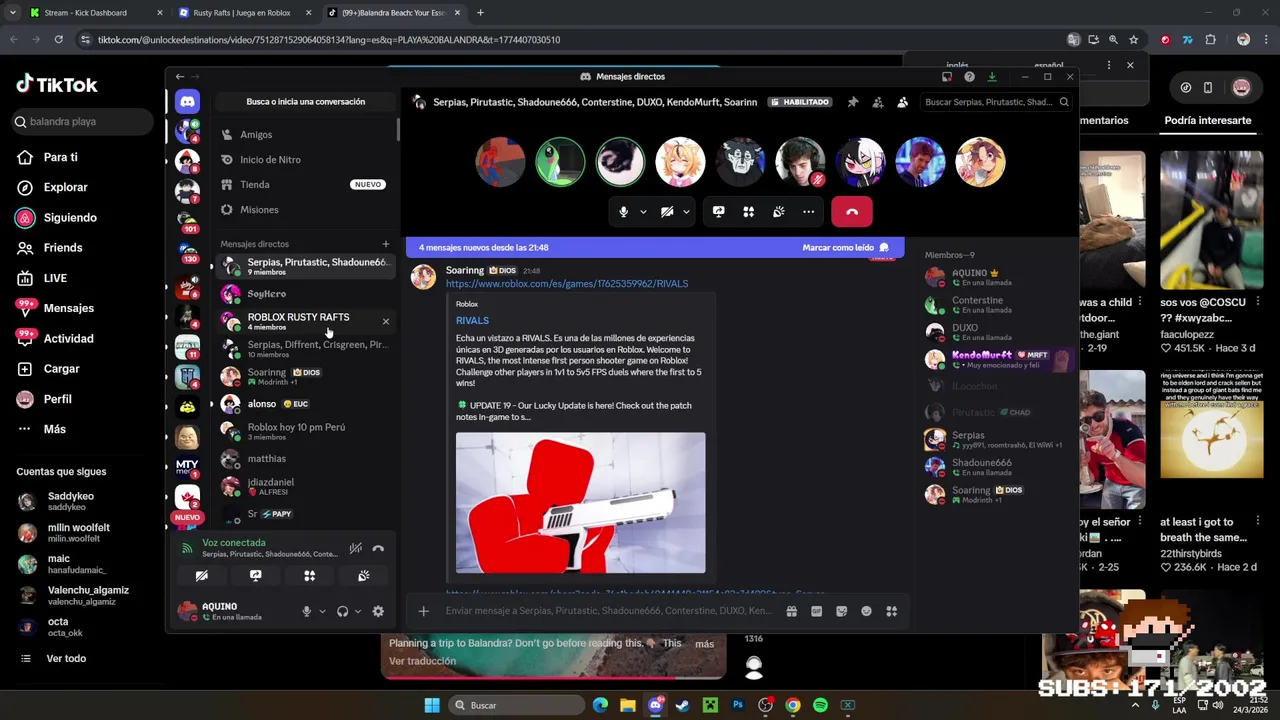Screen dimensions: 1280x720
Task: Open Discord help icon
Action: pos(969,77)
